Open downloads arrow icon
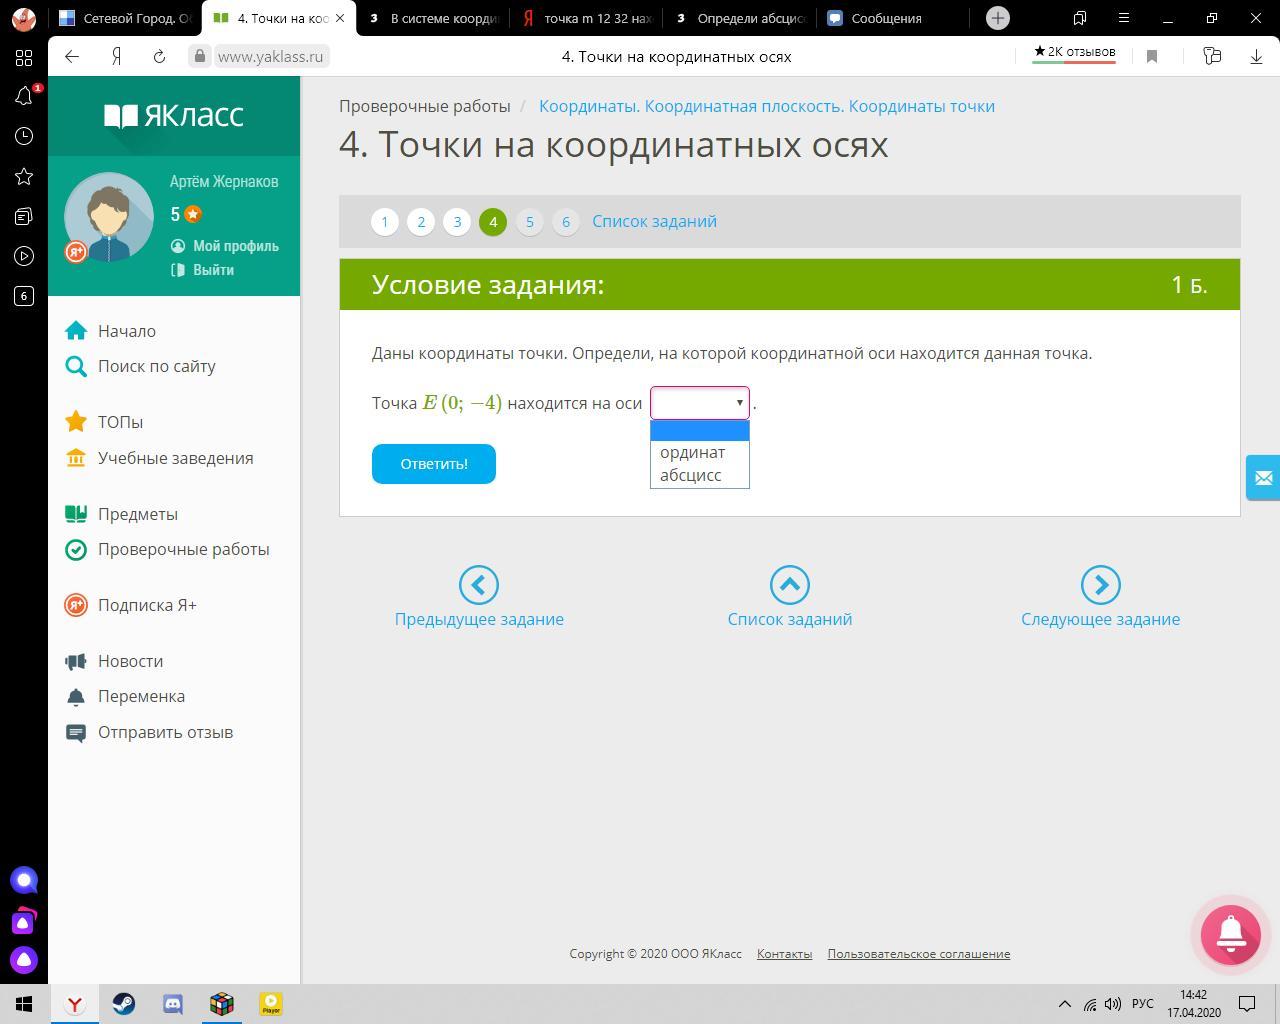This screenshot has height=1024, width=1280. coord(1256,57)
